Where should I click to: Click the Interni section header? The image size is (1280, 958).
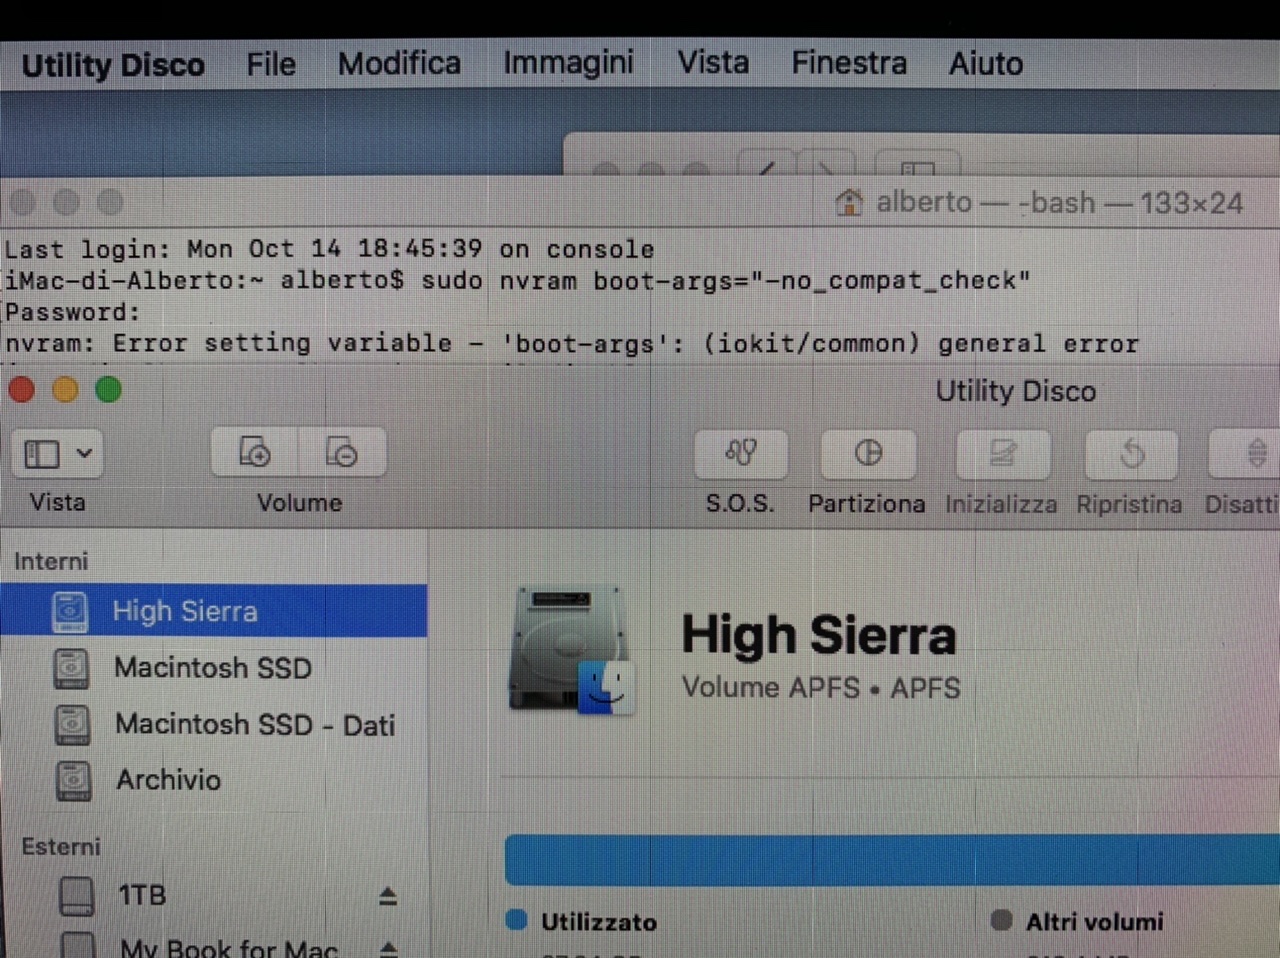[51, 561]
